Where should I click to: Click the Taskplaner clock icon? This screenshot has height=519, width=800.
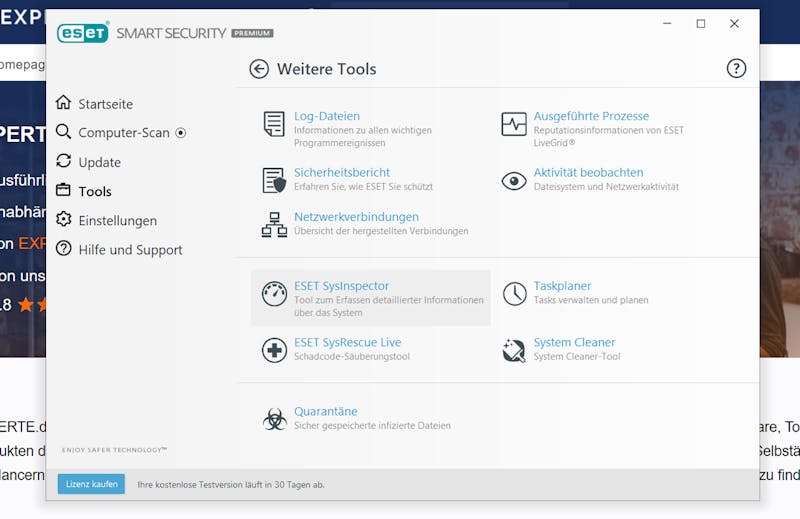pyautogui.click(x=514, y=294)
